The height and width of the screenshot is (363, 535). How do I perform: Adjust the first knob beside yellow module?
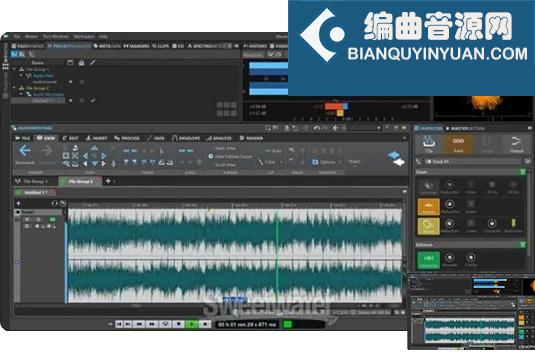(x=450, y=223)
